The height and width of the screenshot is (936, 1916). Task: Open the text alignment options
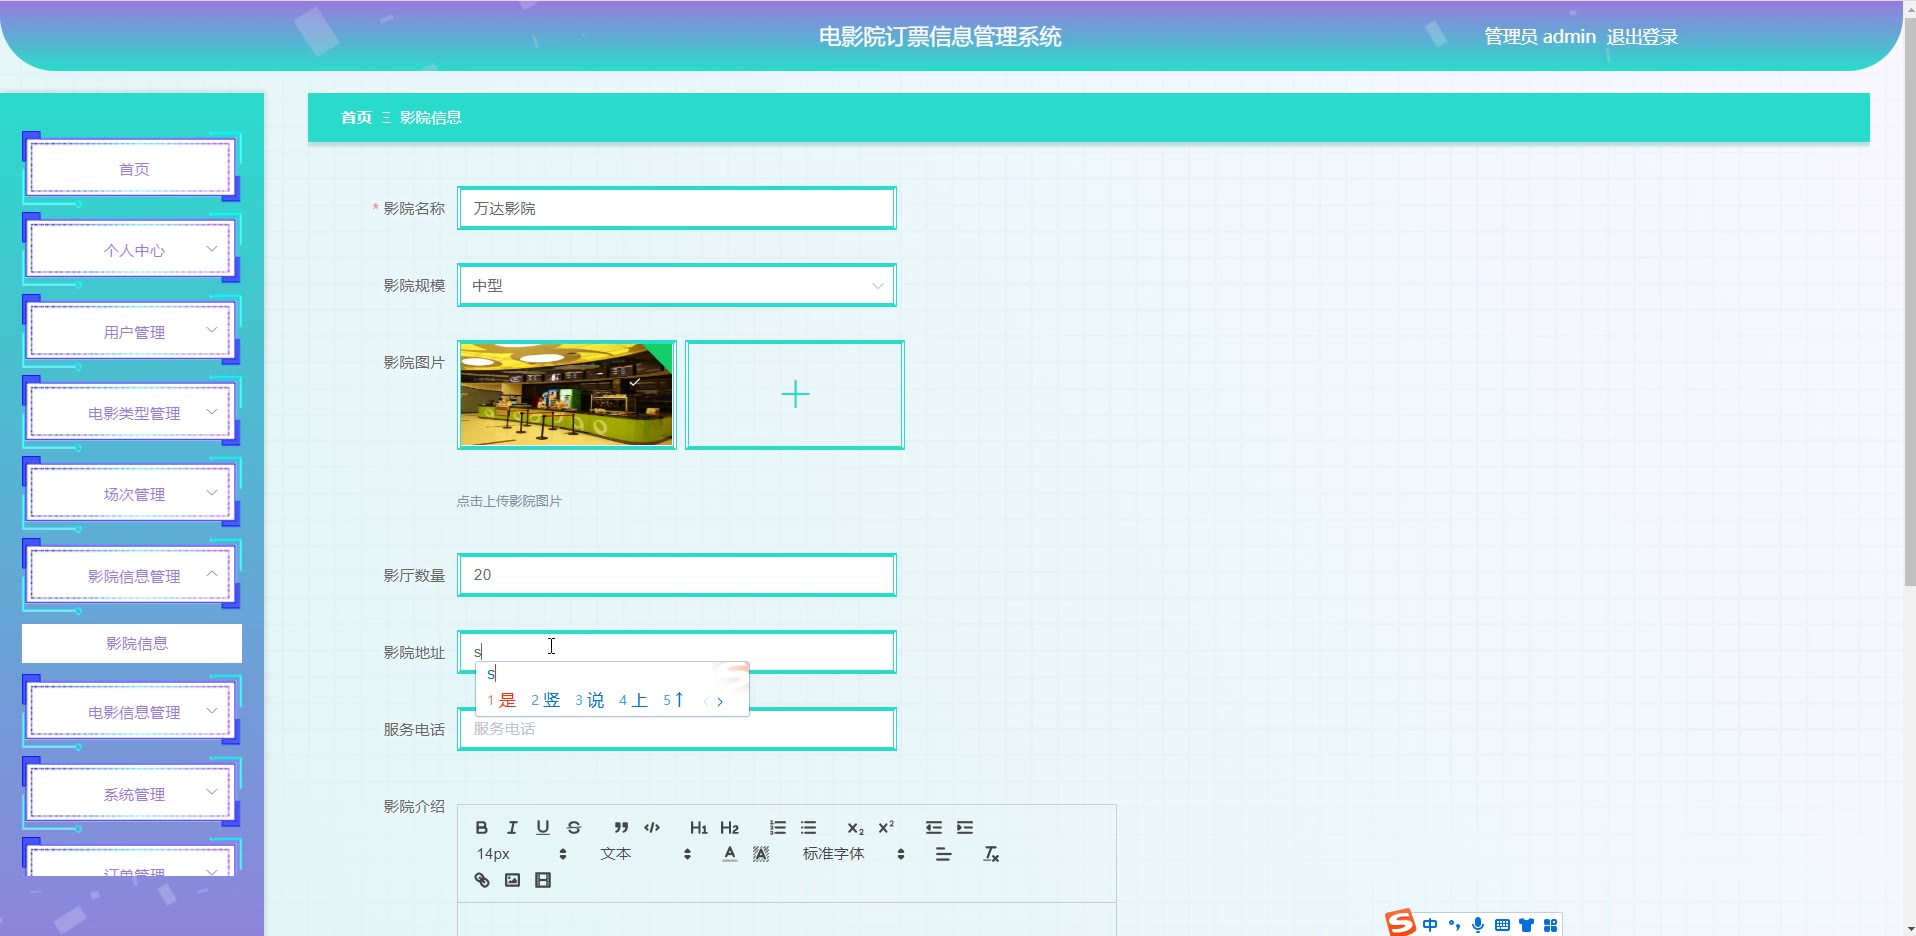(943, 854)
